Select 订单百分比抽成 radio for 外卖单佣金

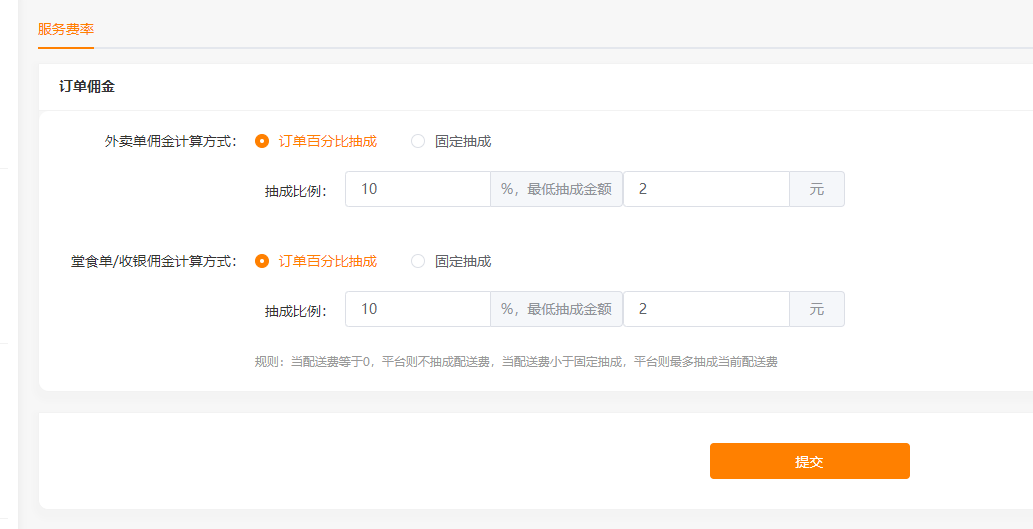(x=262, y=141)
